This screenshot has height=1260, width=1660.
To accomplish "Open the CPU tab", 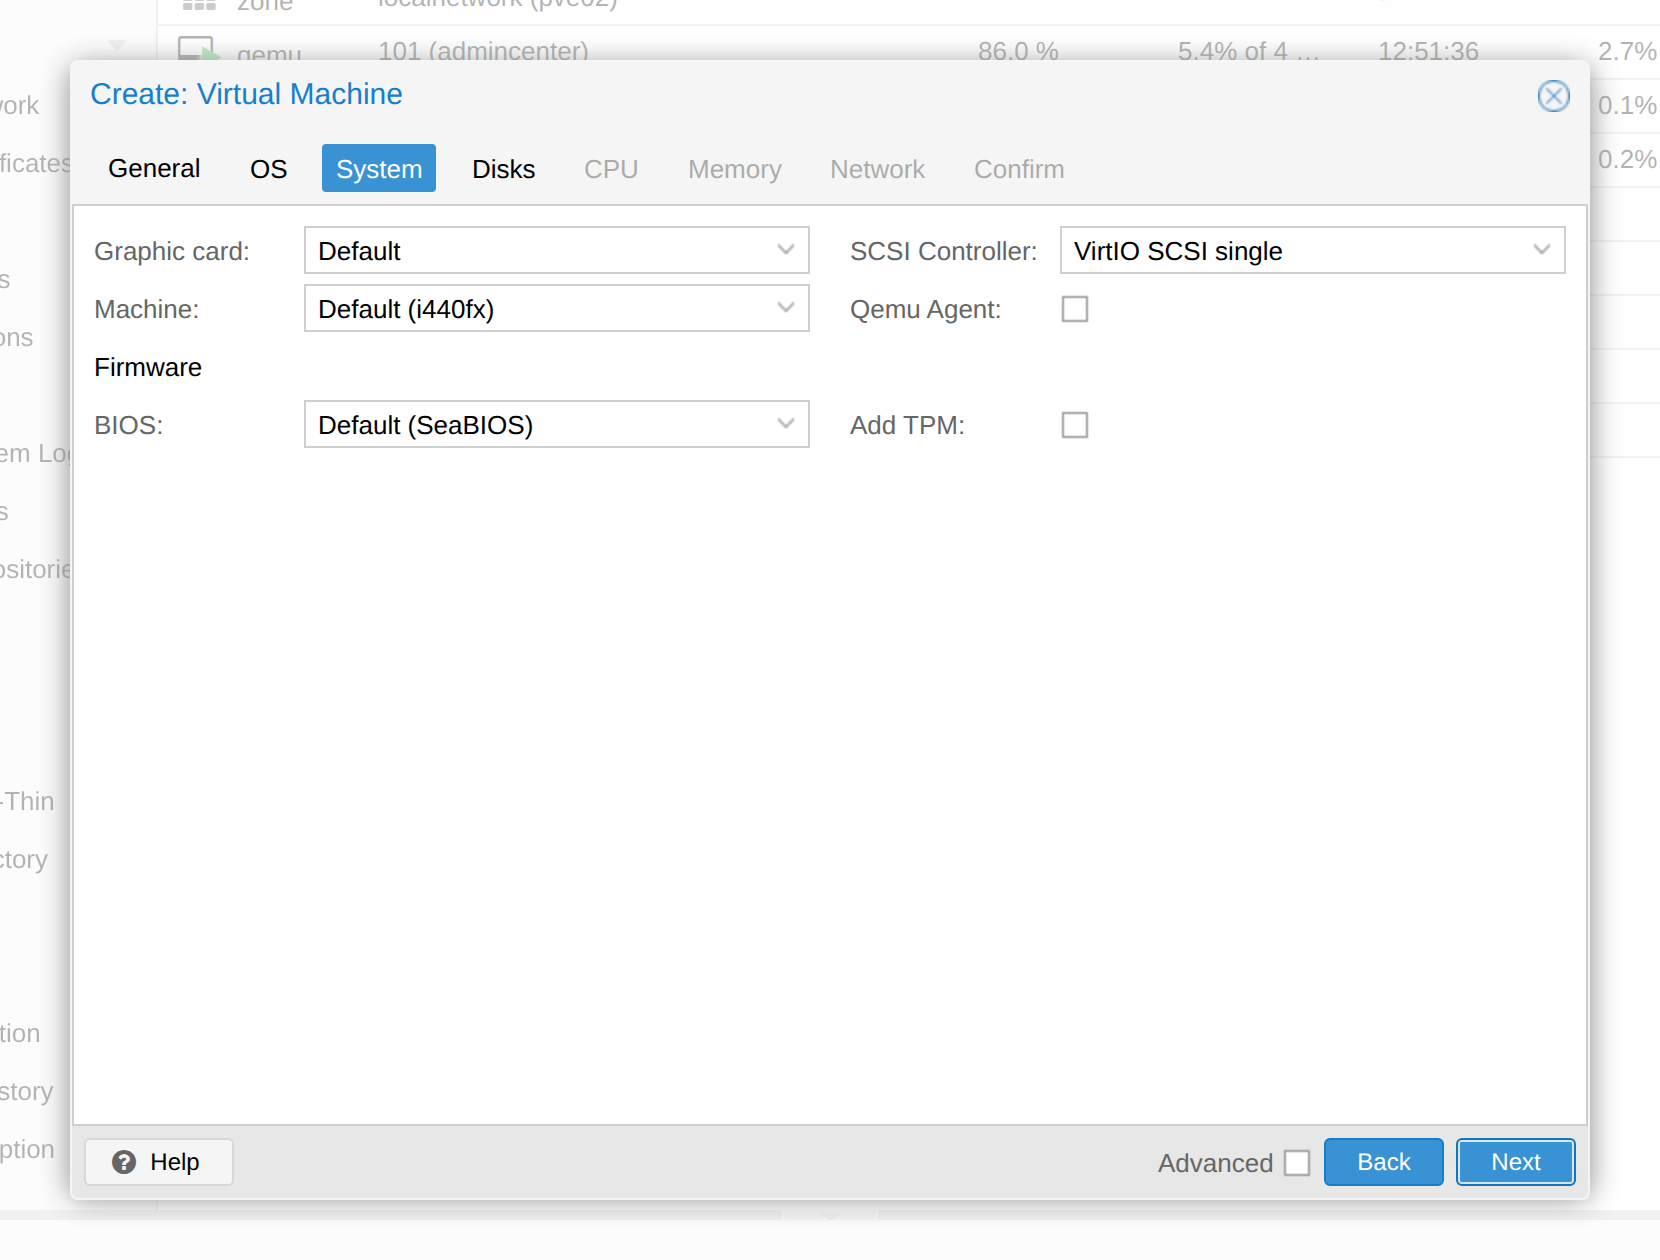I will click(x=611, y=168).
